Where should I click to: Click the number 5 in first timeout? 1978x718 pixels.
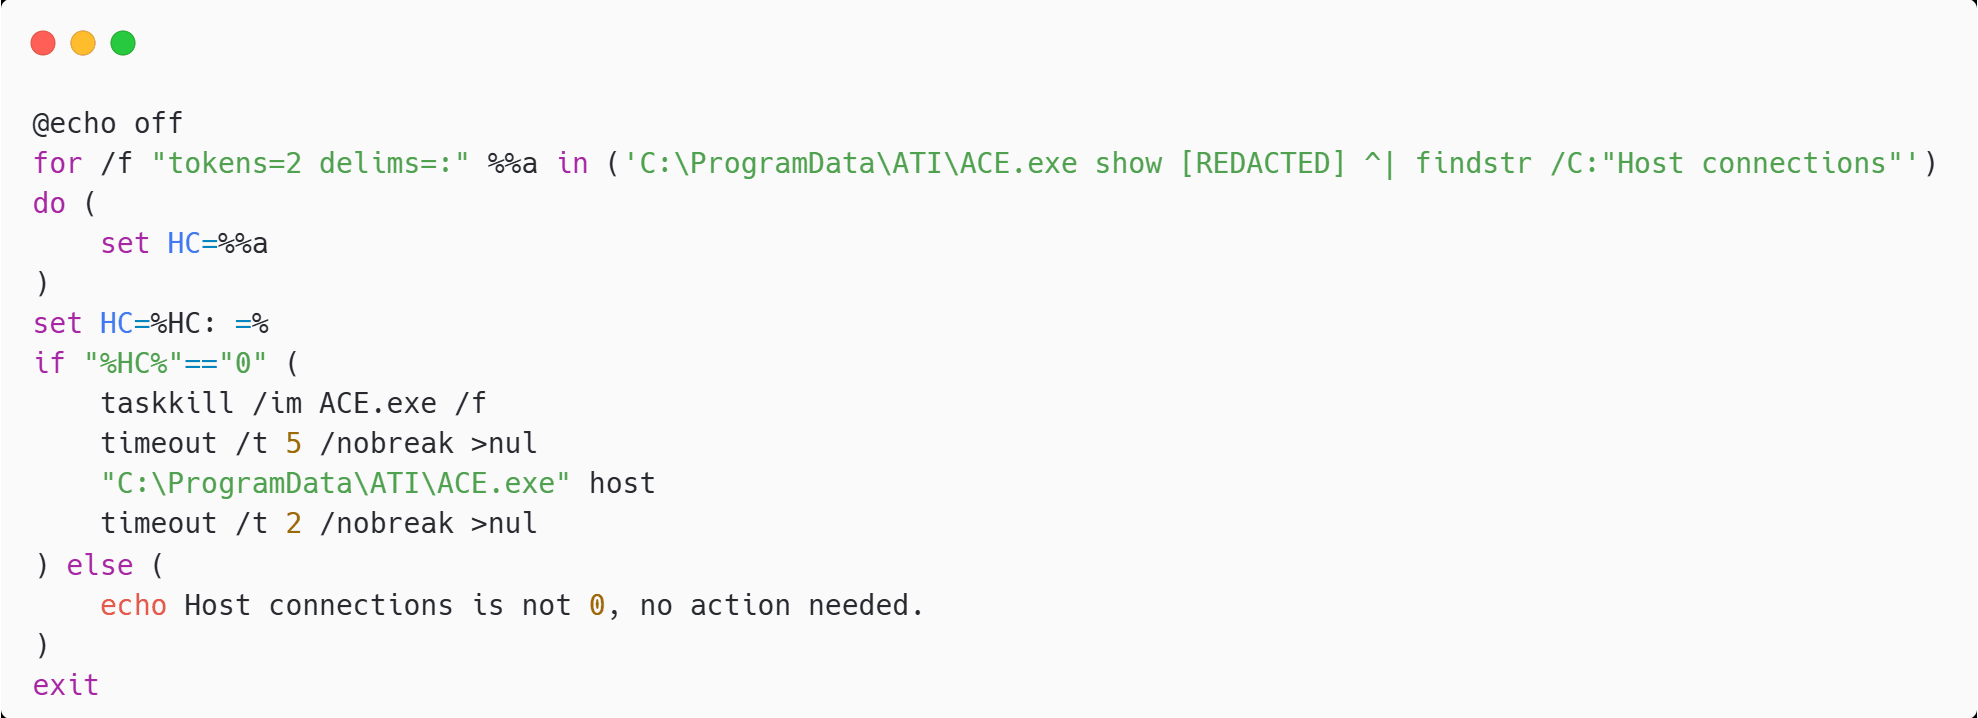(x=293, y=444)
